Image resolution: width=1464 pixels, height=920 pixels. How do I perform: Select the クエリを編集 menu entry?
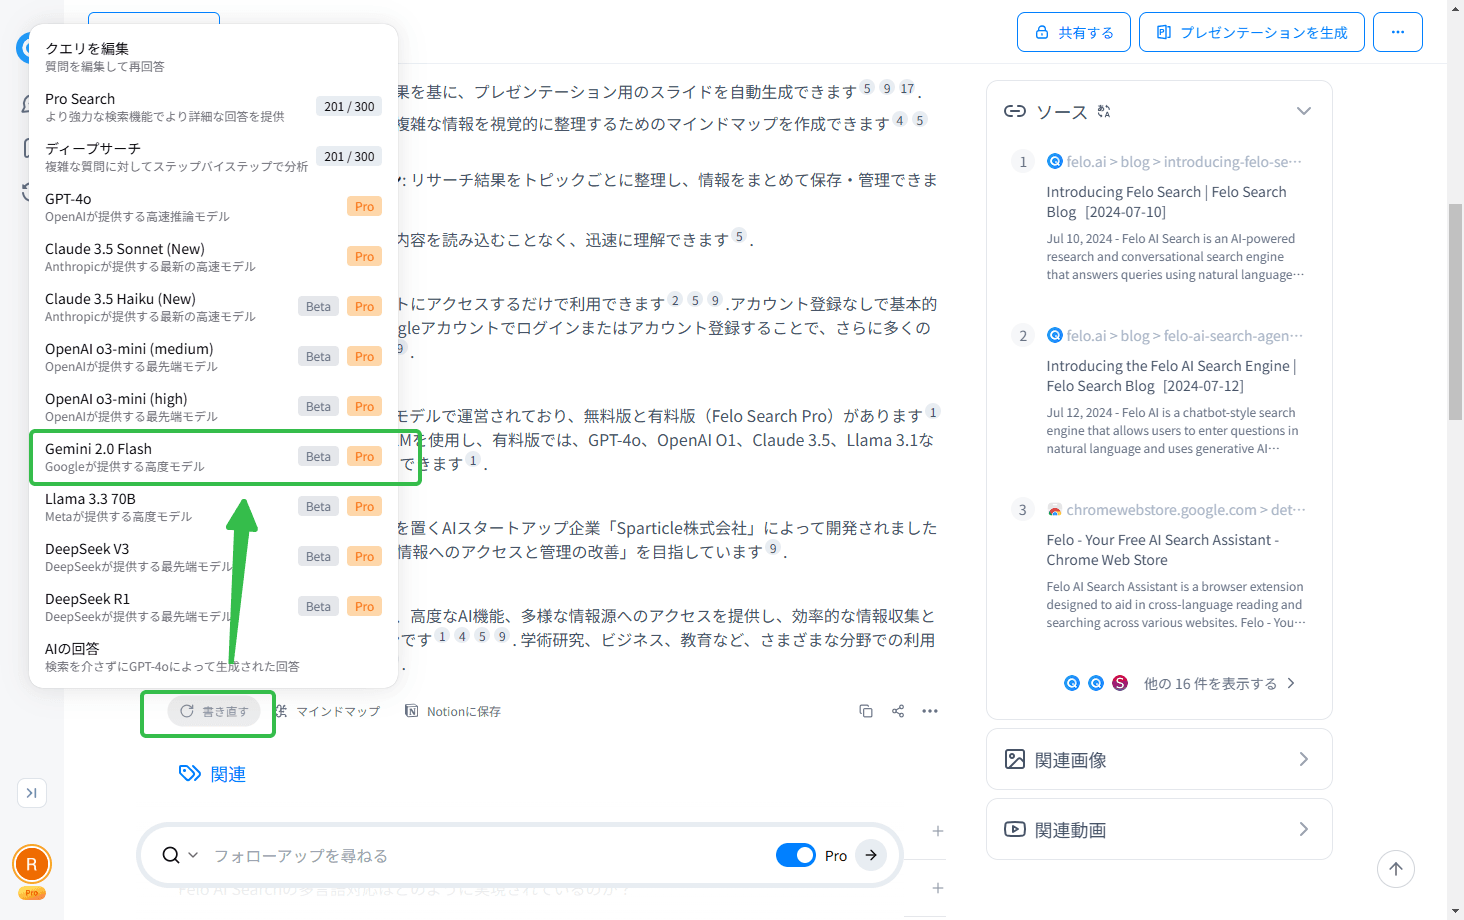point(213,57)
